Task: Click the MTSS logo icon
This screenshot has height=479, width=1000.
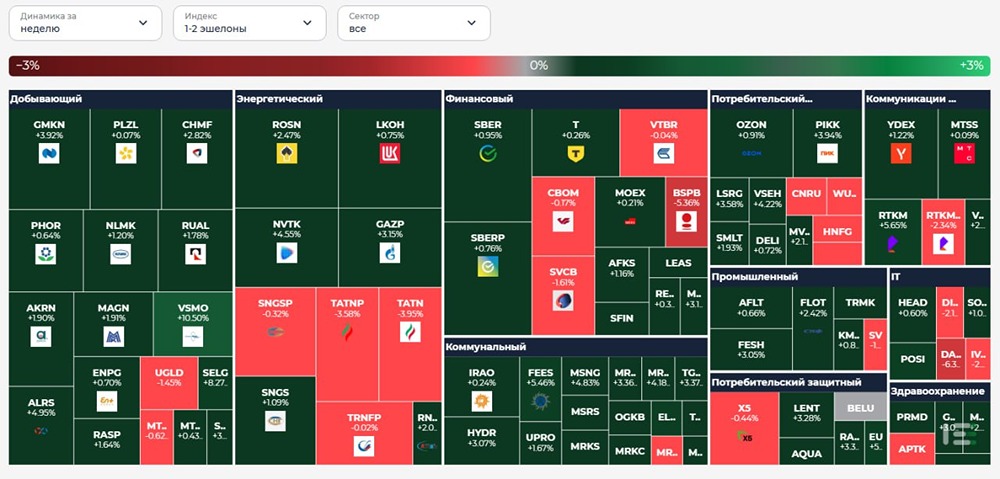Action: tap(964, 153)
